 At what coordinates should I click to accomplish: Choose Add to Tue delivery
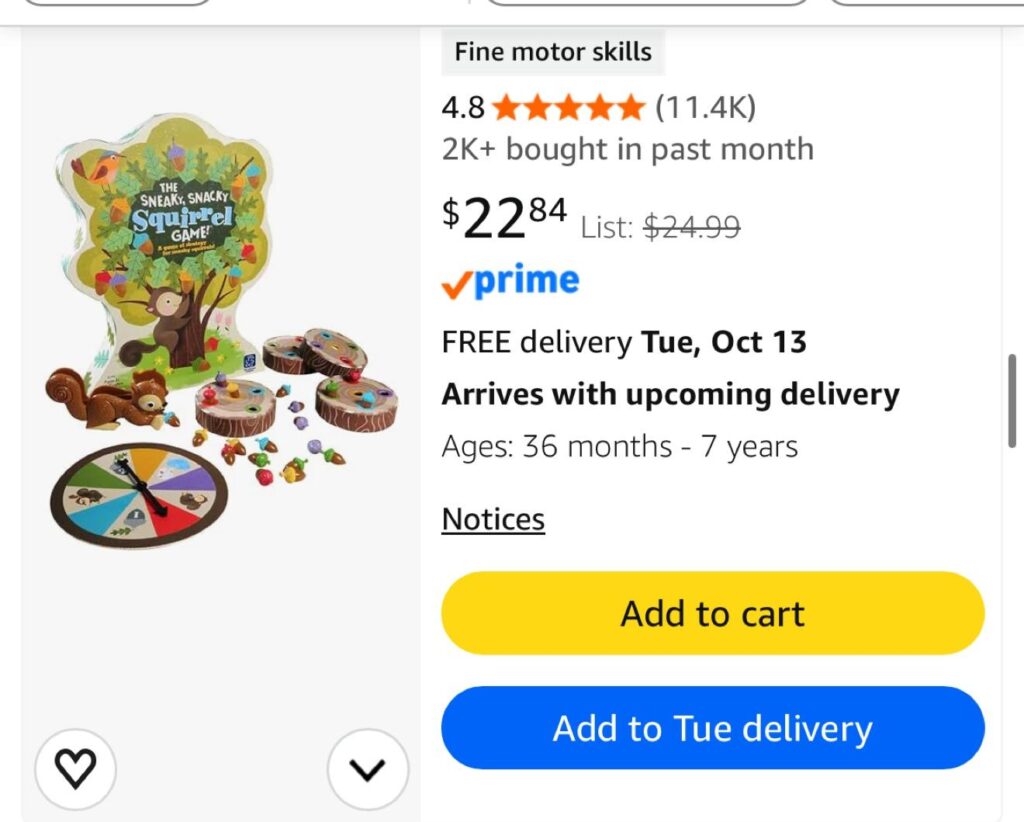pyautogui.click(x=712, y=728)
